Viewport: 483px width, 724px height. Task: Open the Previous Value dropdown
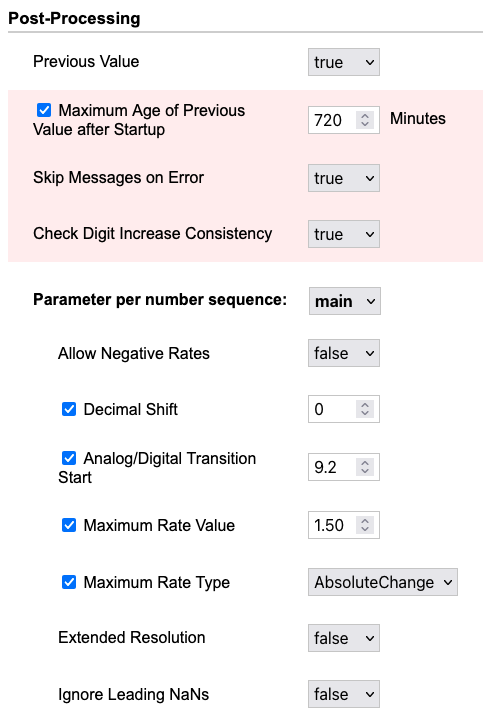click(x=344, y=62)
